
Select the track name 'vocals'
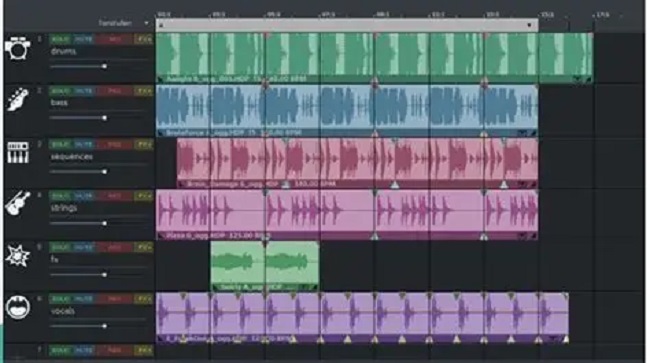pos(63,311)
